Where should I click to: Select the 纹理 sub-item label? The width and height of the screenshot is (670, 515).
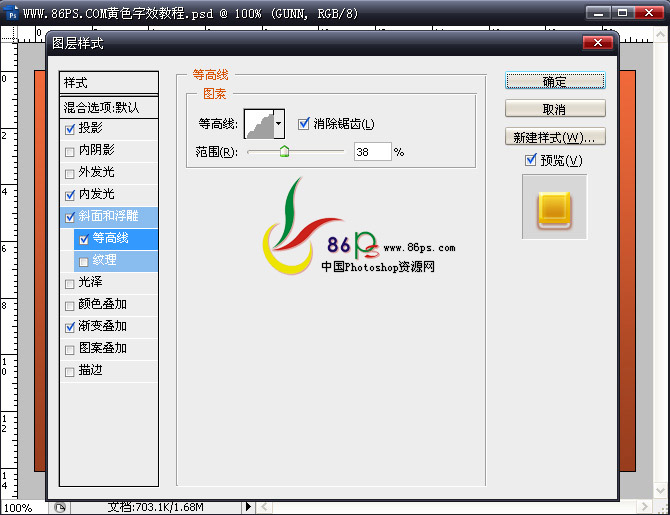[x=105, y=260]
